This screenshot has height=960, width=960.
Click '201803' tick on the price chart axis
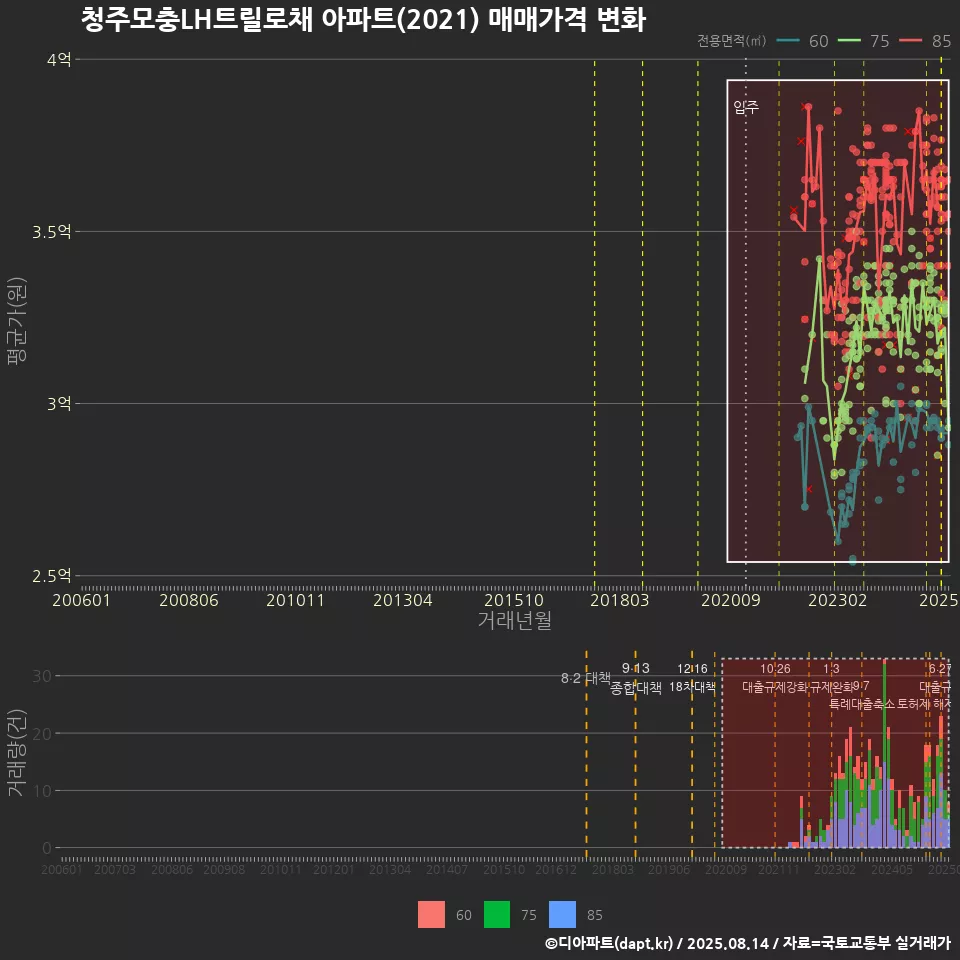pyautogui.click(x=620, y=600)
